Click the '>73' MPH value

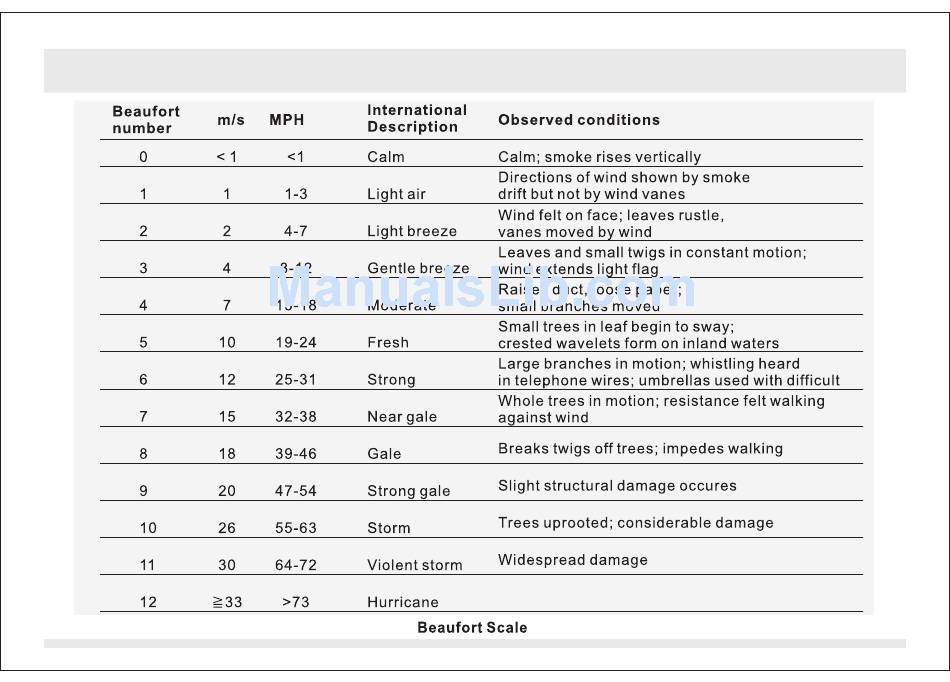296,602
